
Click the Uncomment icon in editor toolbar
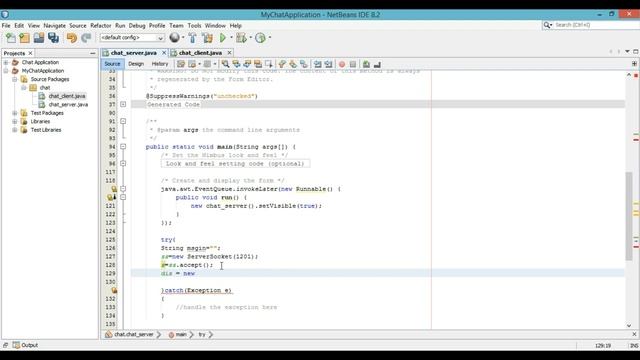tap(377, 64)
